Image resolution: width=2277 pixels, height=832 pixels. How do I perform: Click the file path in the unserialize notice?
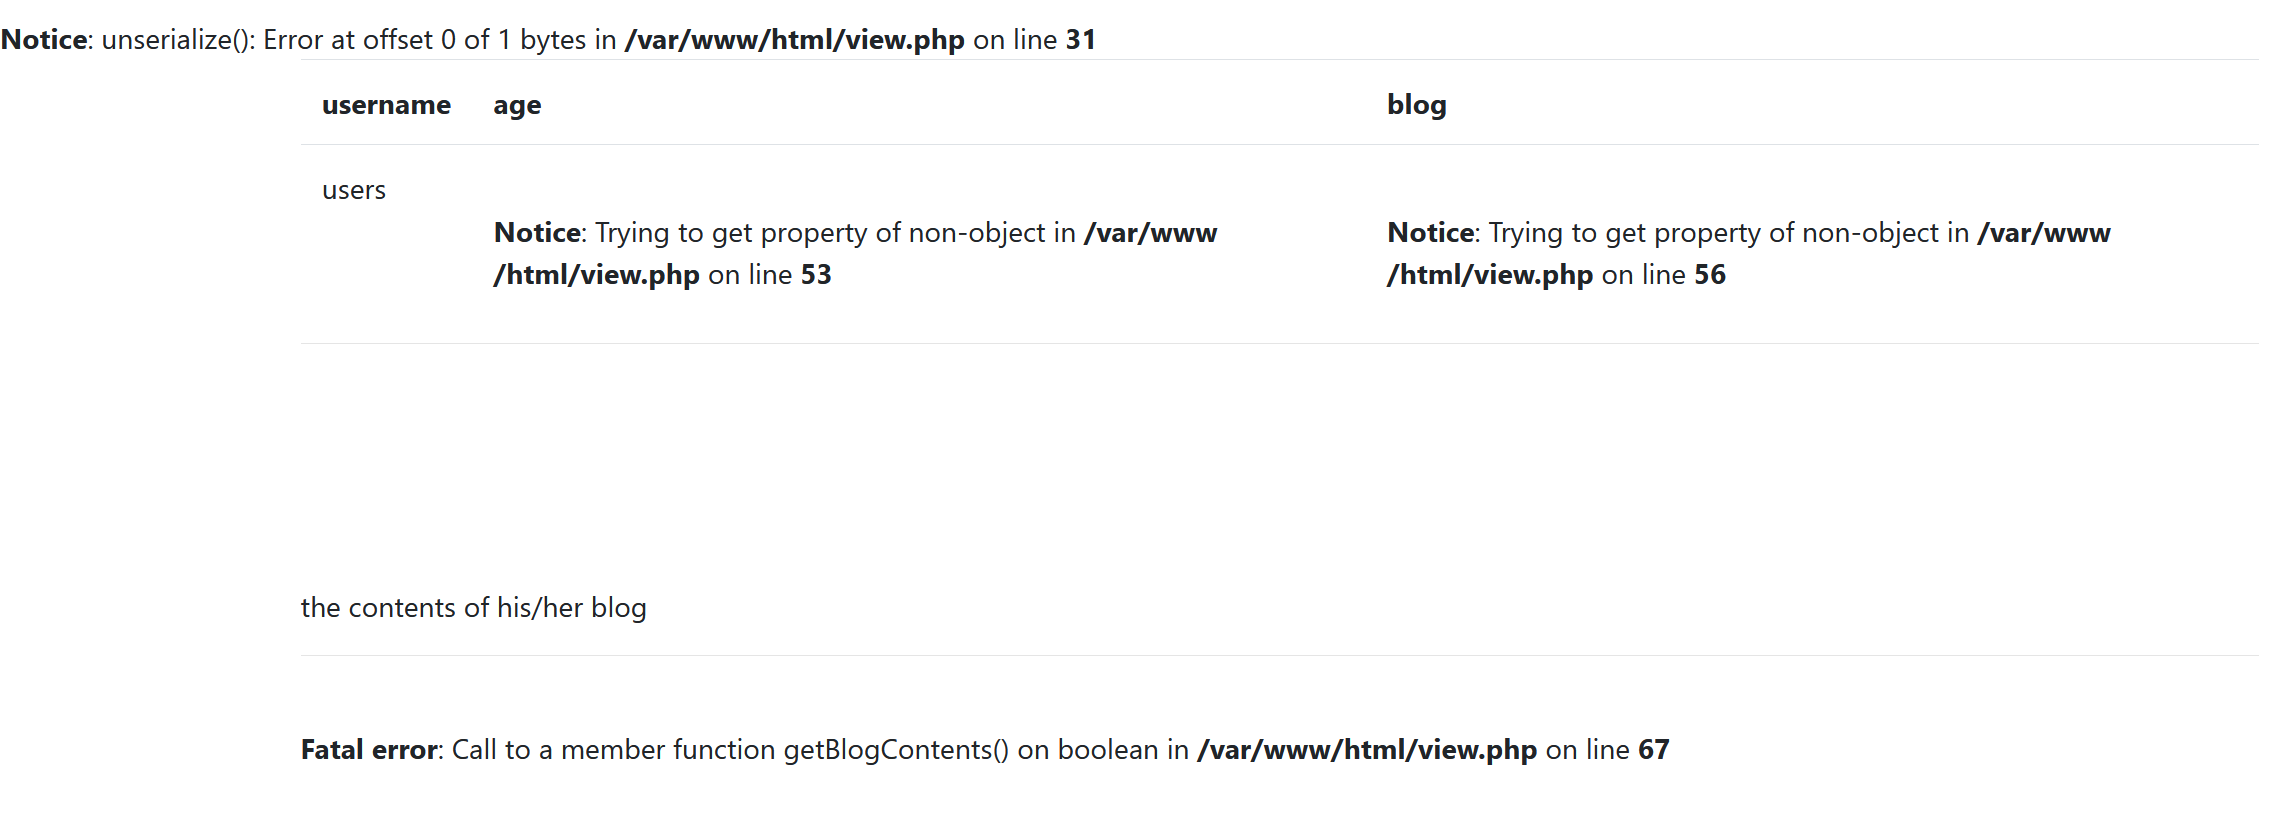[x=794, y=40]
